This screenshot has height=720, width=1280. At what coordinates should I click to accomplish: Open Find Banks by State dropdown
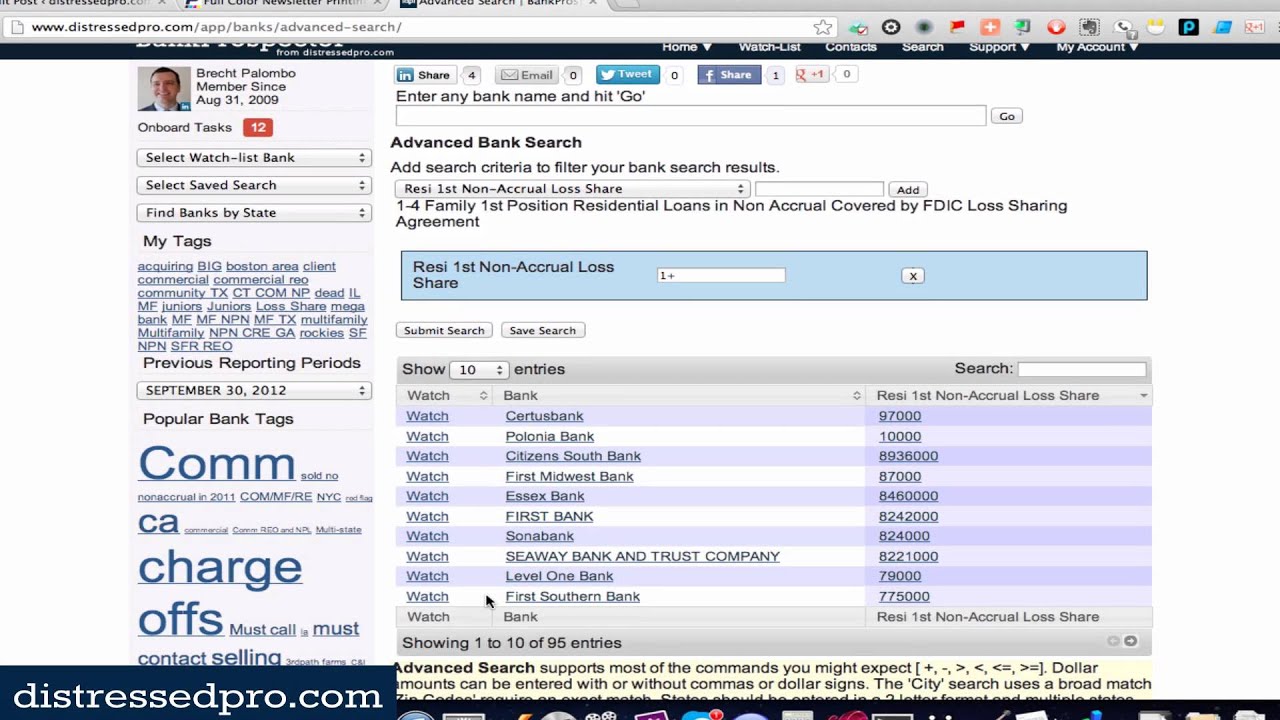(254, 213)
